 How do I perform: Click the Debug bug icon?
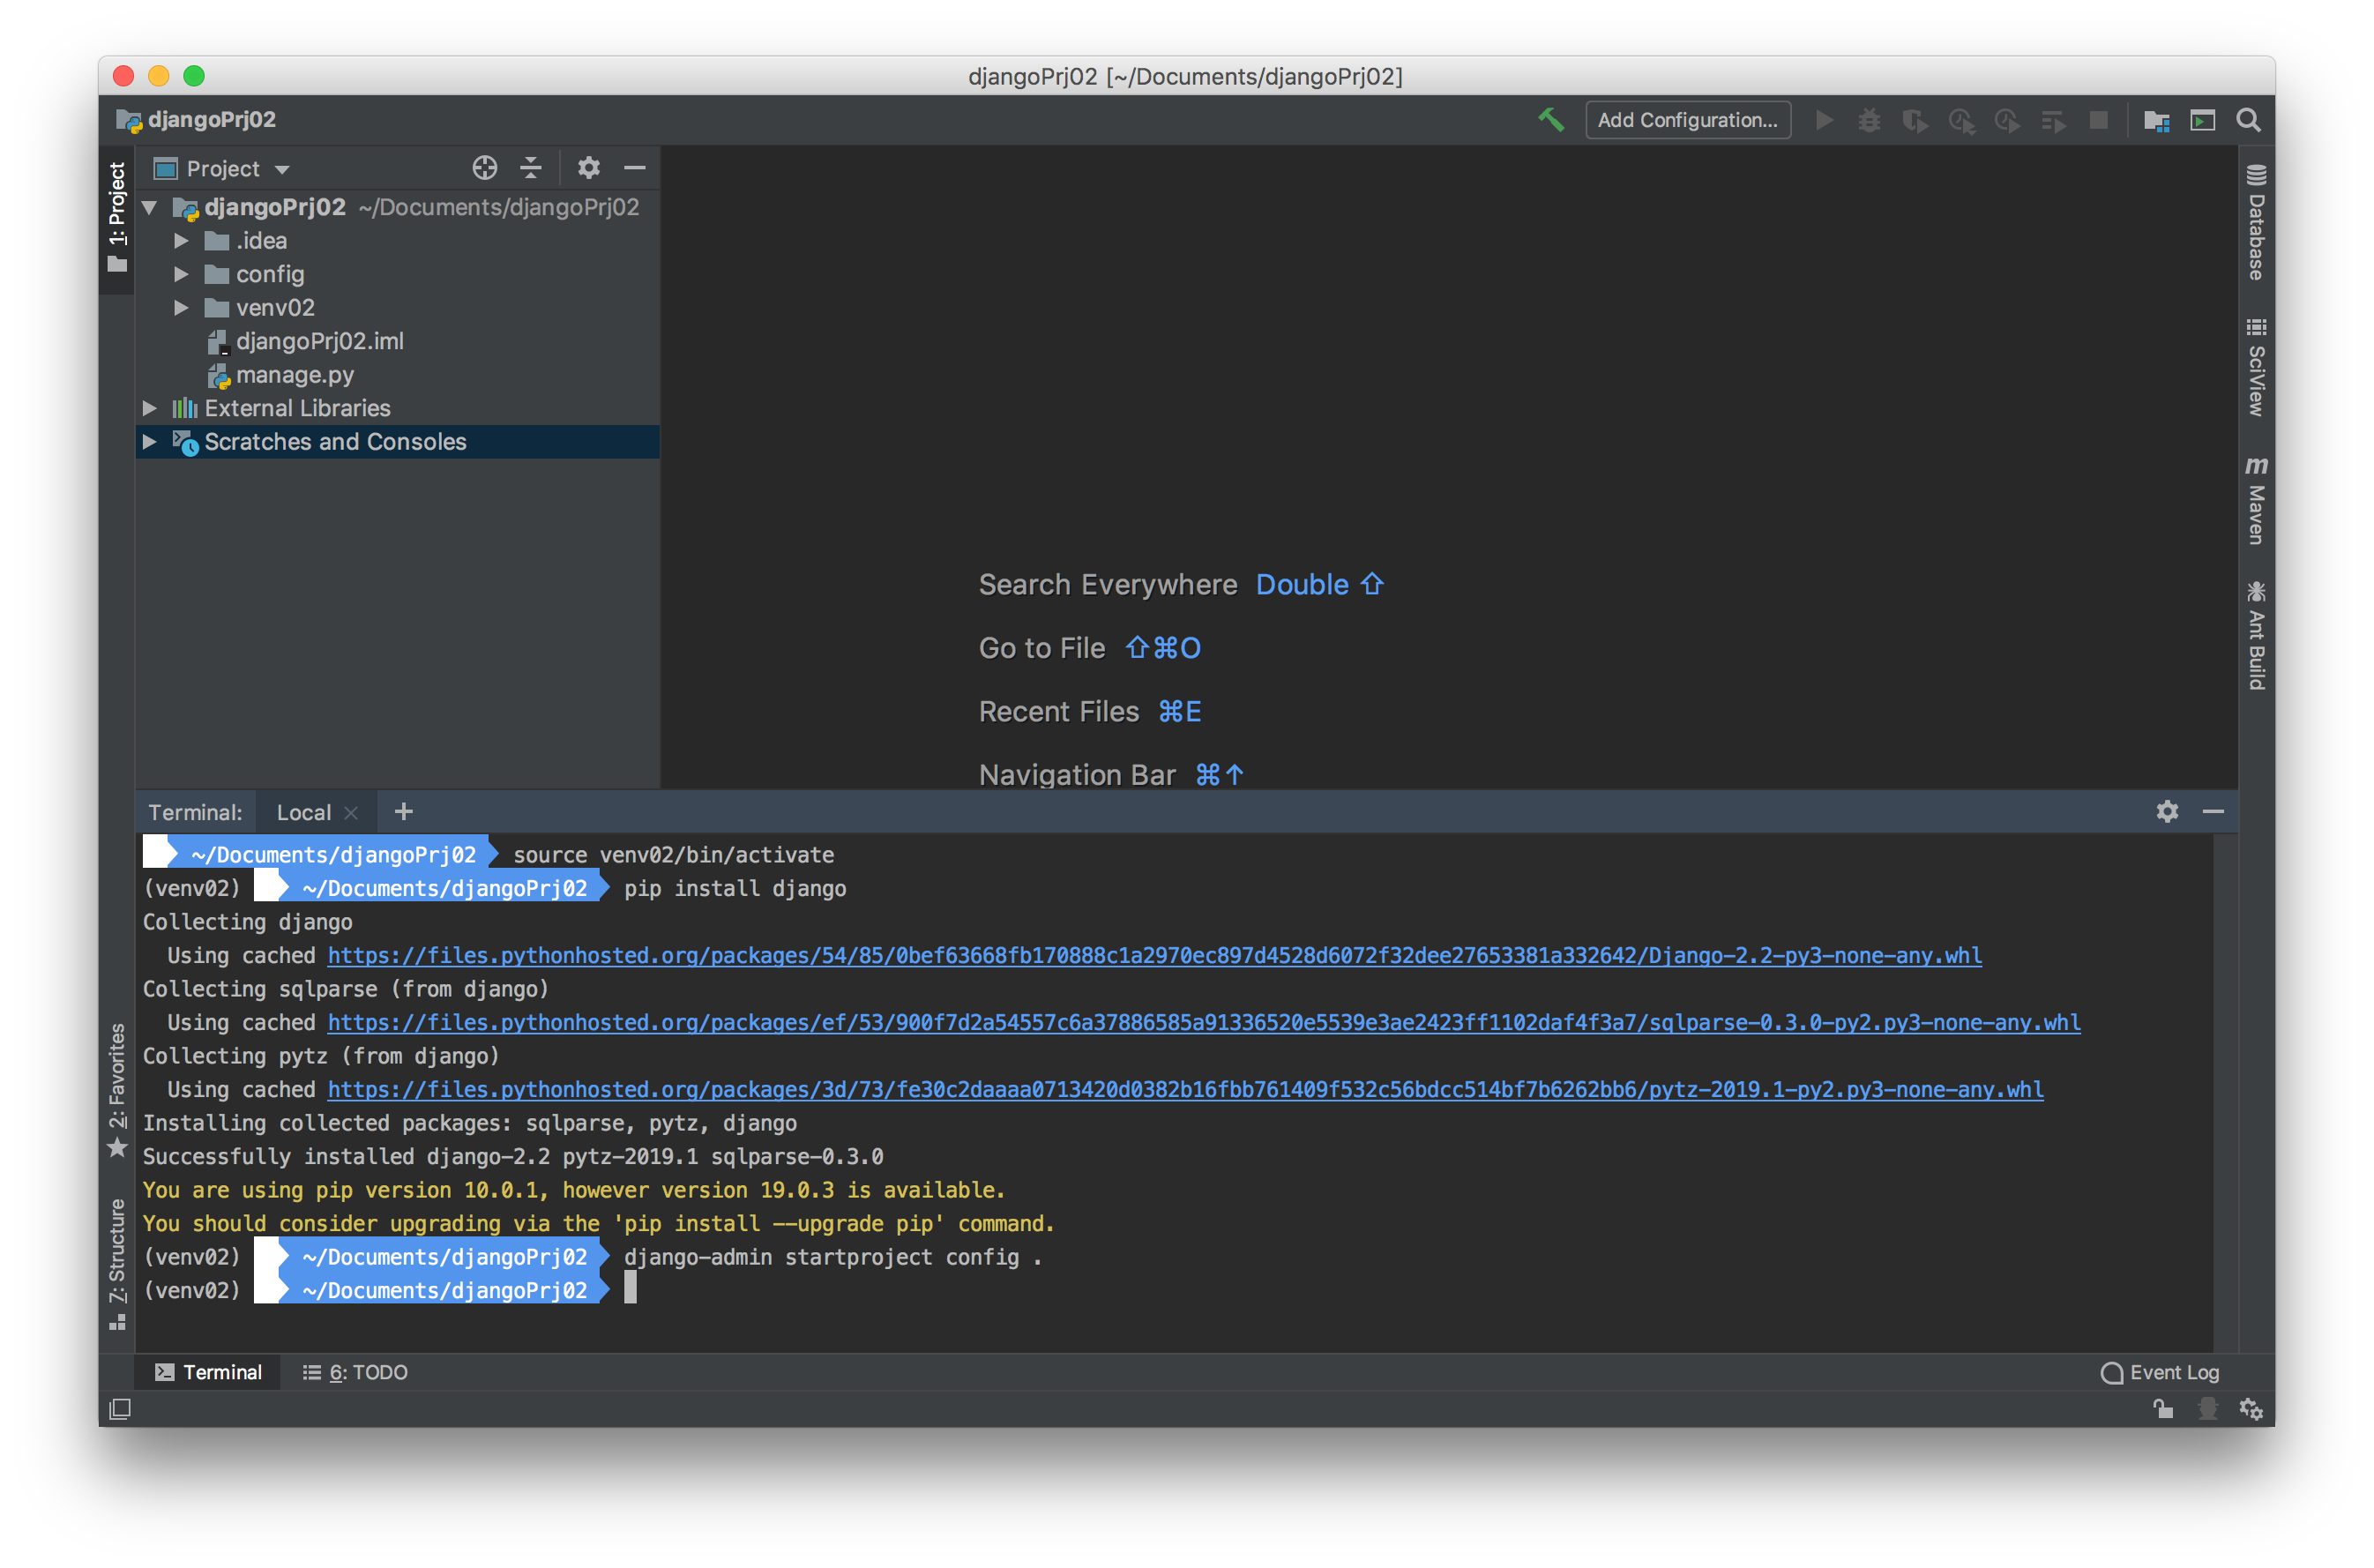click(1869, 120)
